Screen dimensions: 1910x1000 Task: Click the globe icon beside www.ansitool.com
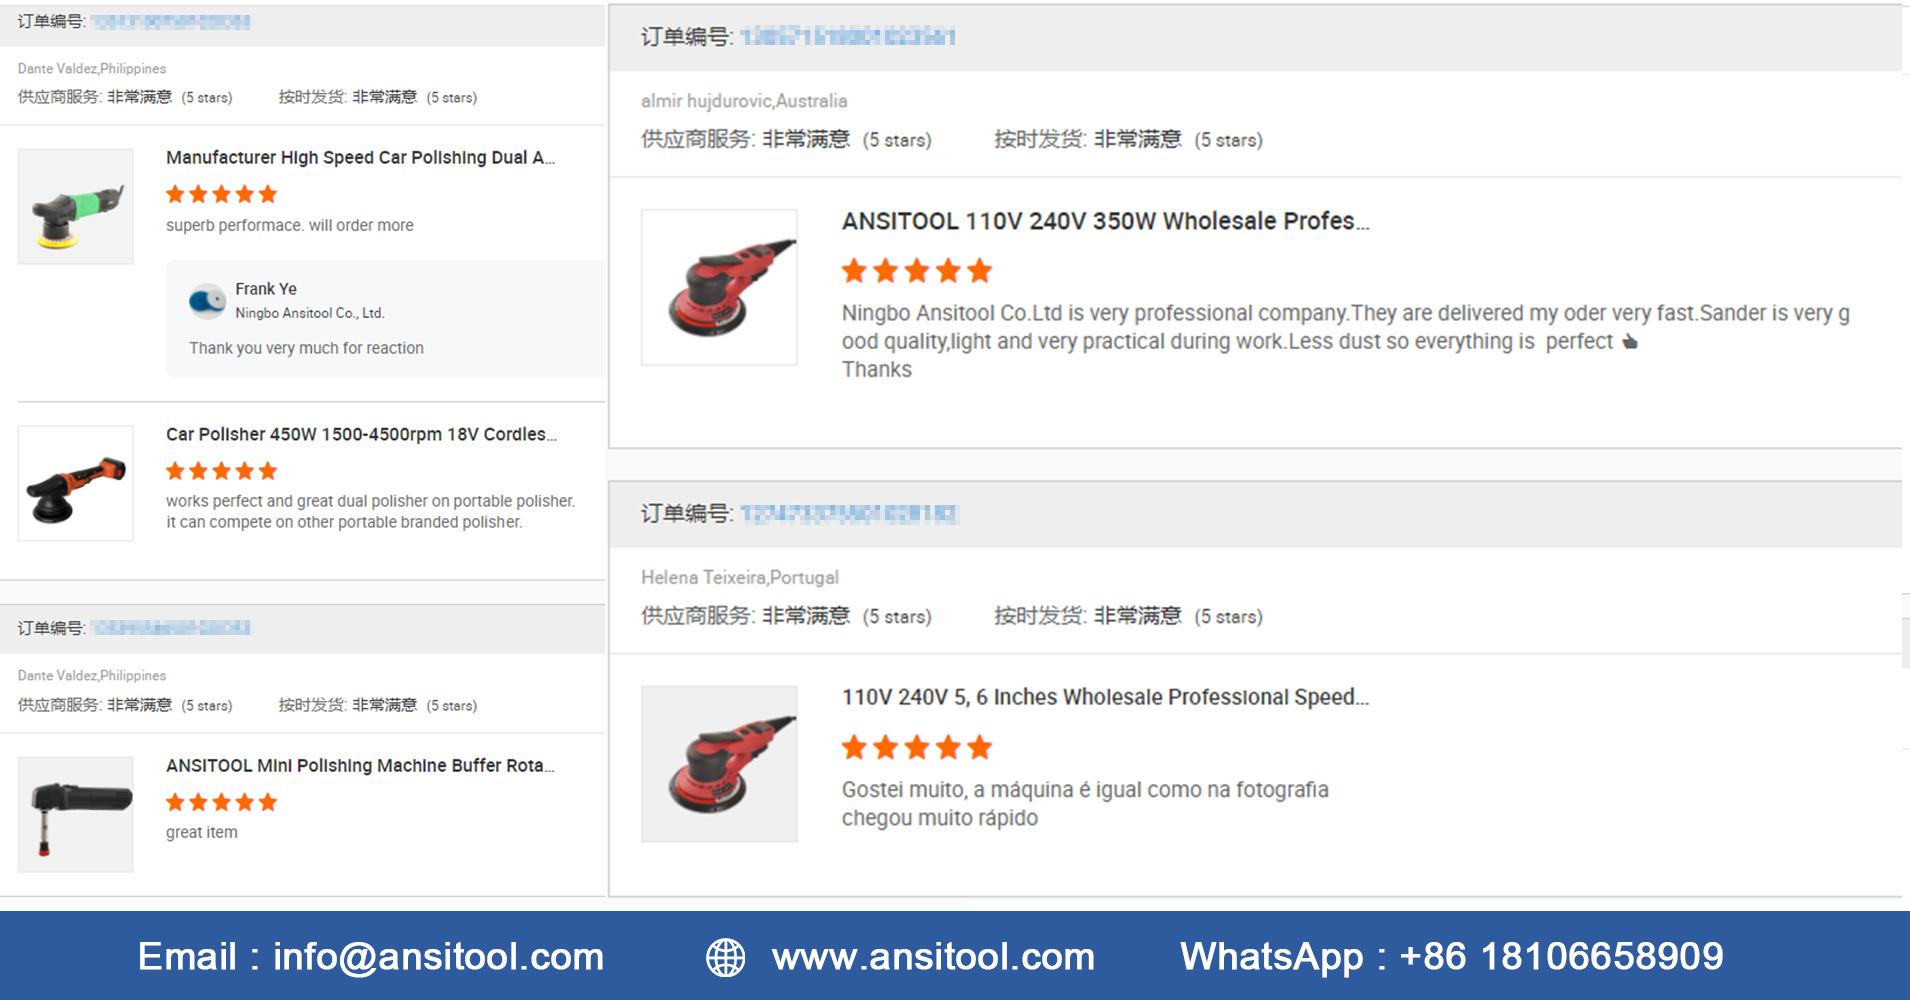(726, 957)
